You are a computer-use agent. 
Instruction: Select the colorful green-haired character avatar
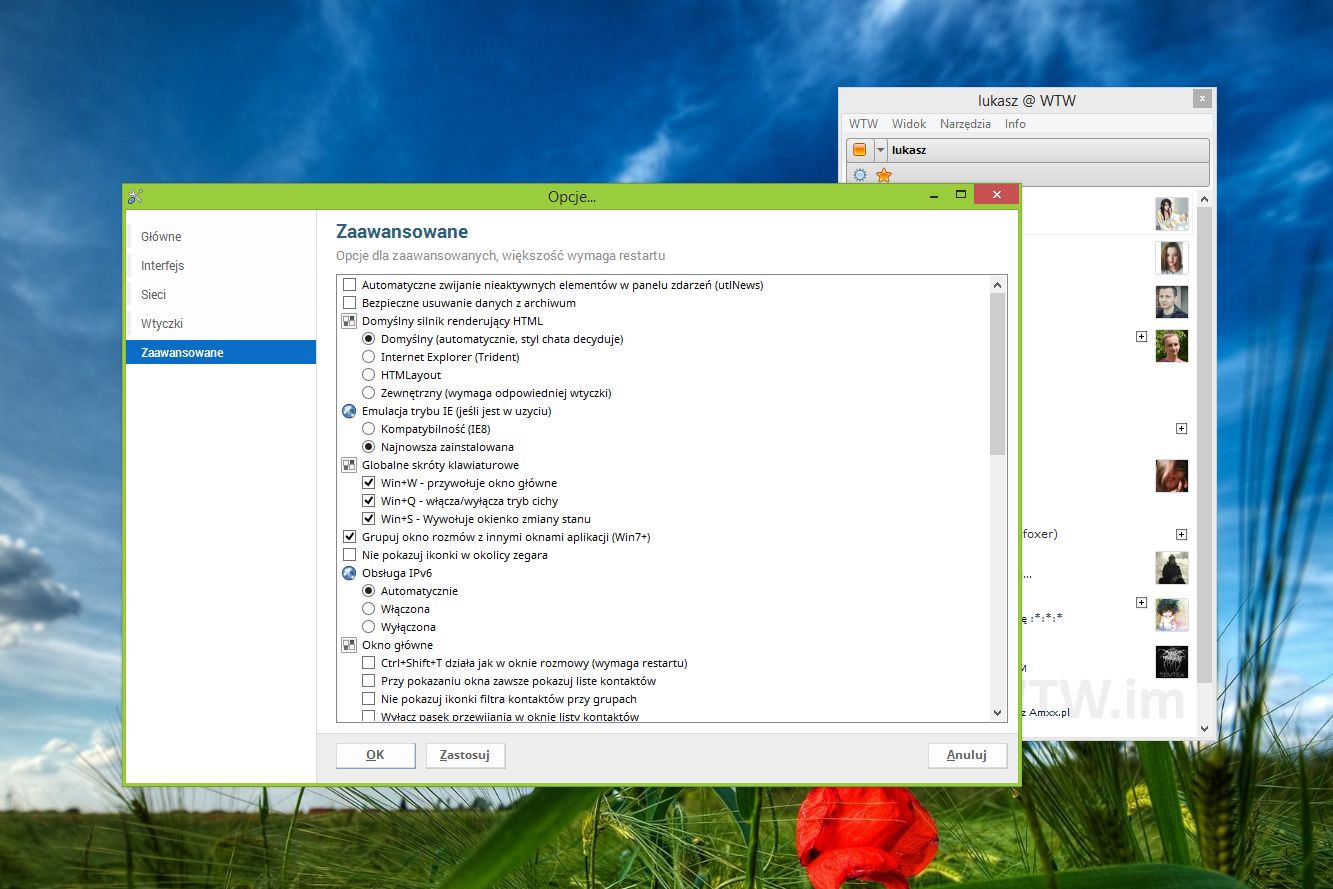(x=1172, y=614)
